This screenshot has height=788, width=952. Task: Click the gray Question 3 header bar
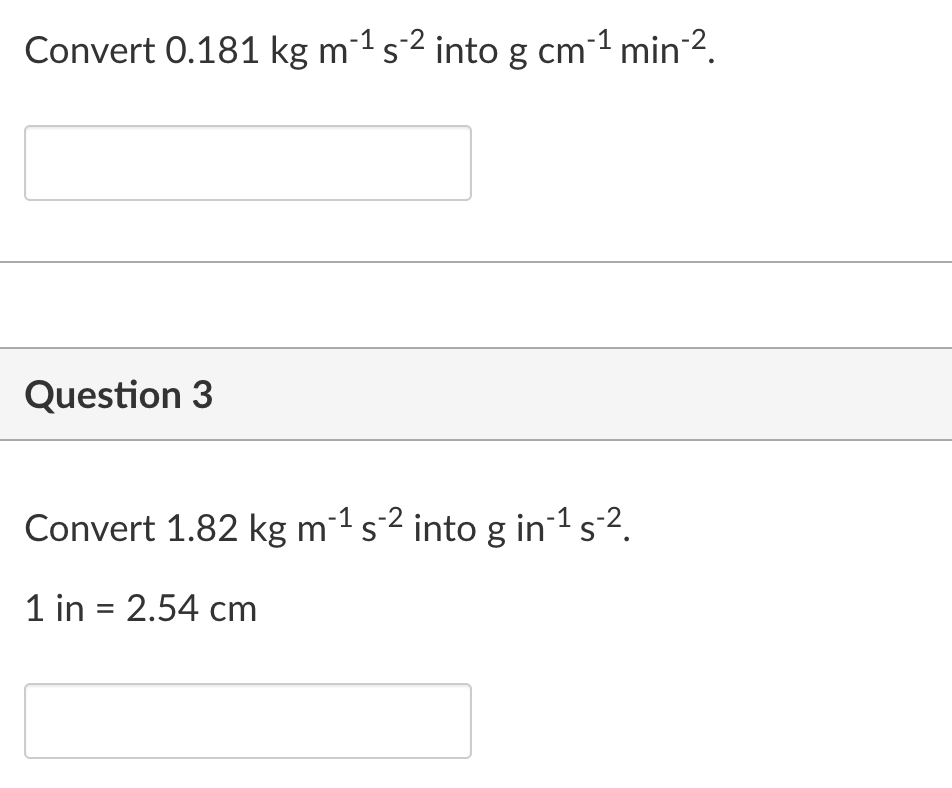(476, 394)
